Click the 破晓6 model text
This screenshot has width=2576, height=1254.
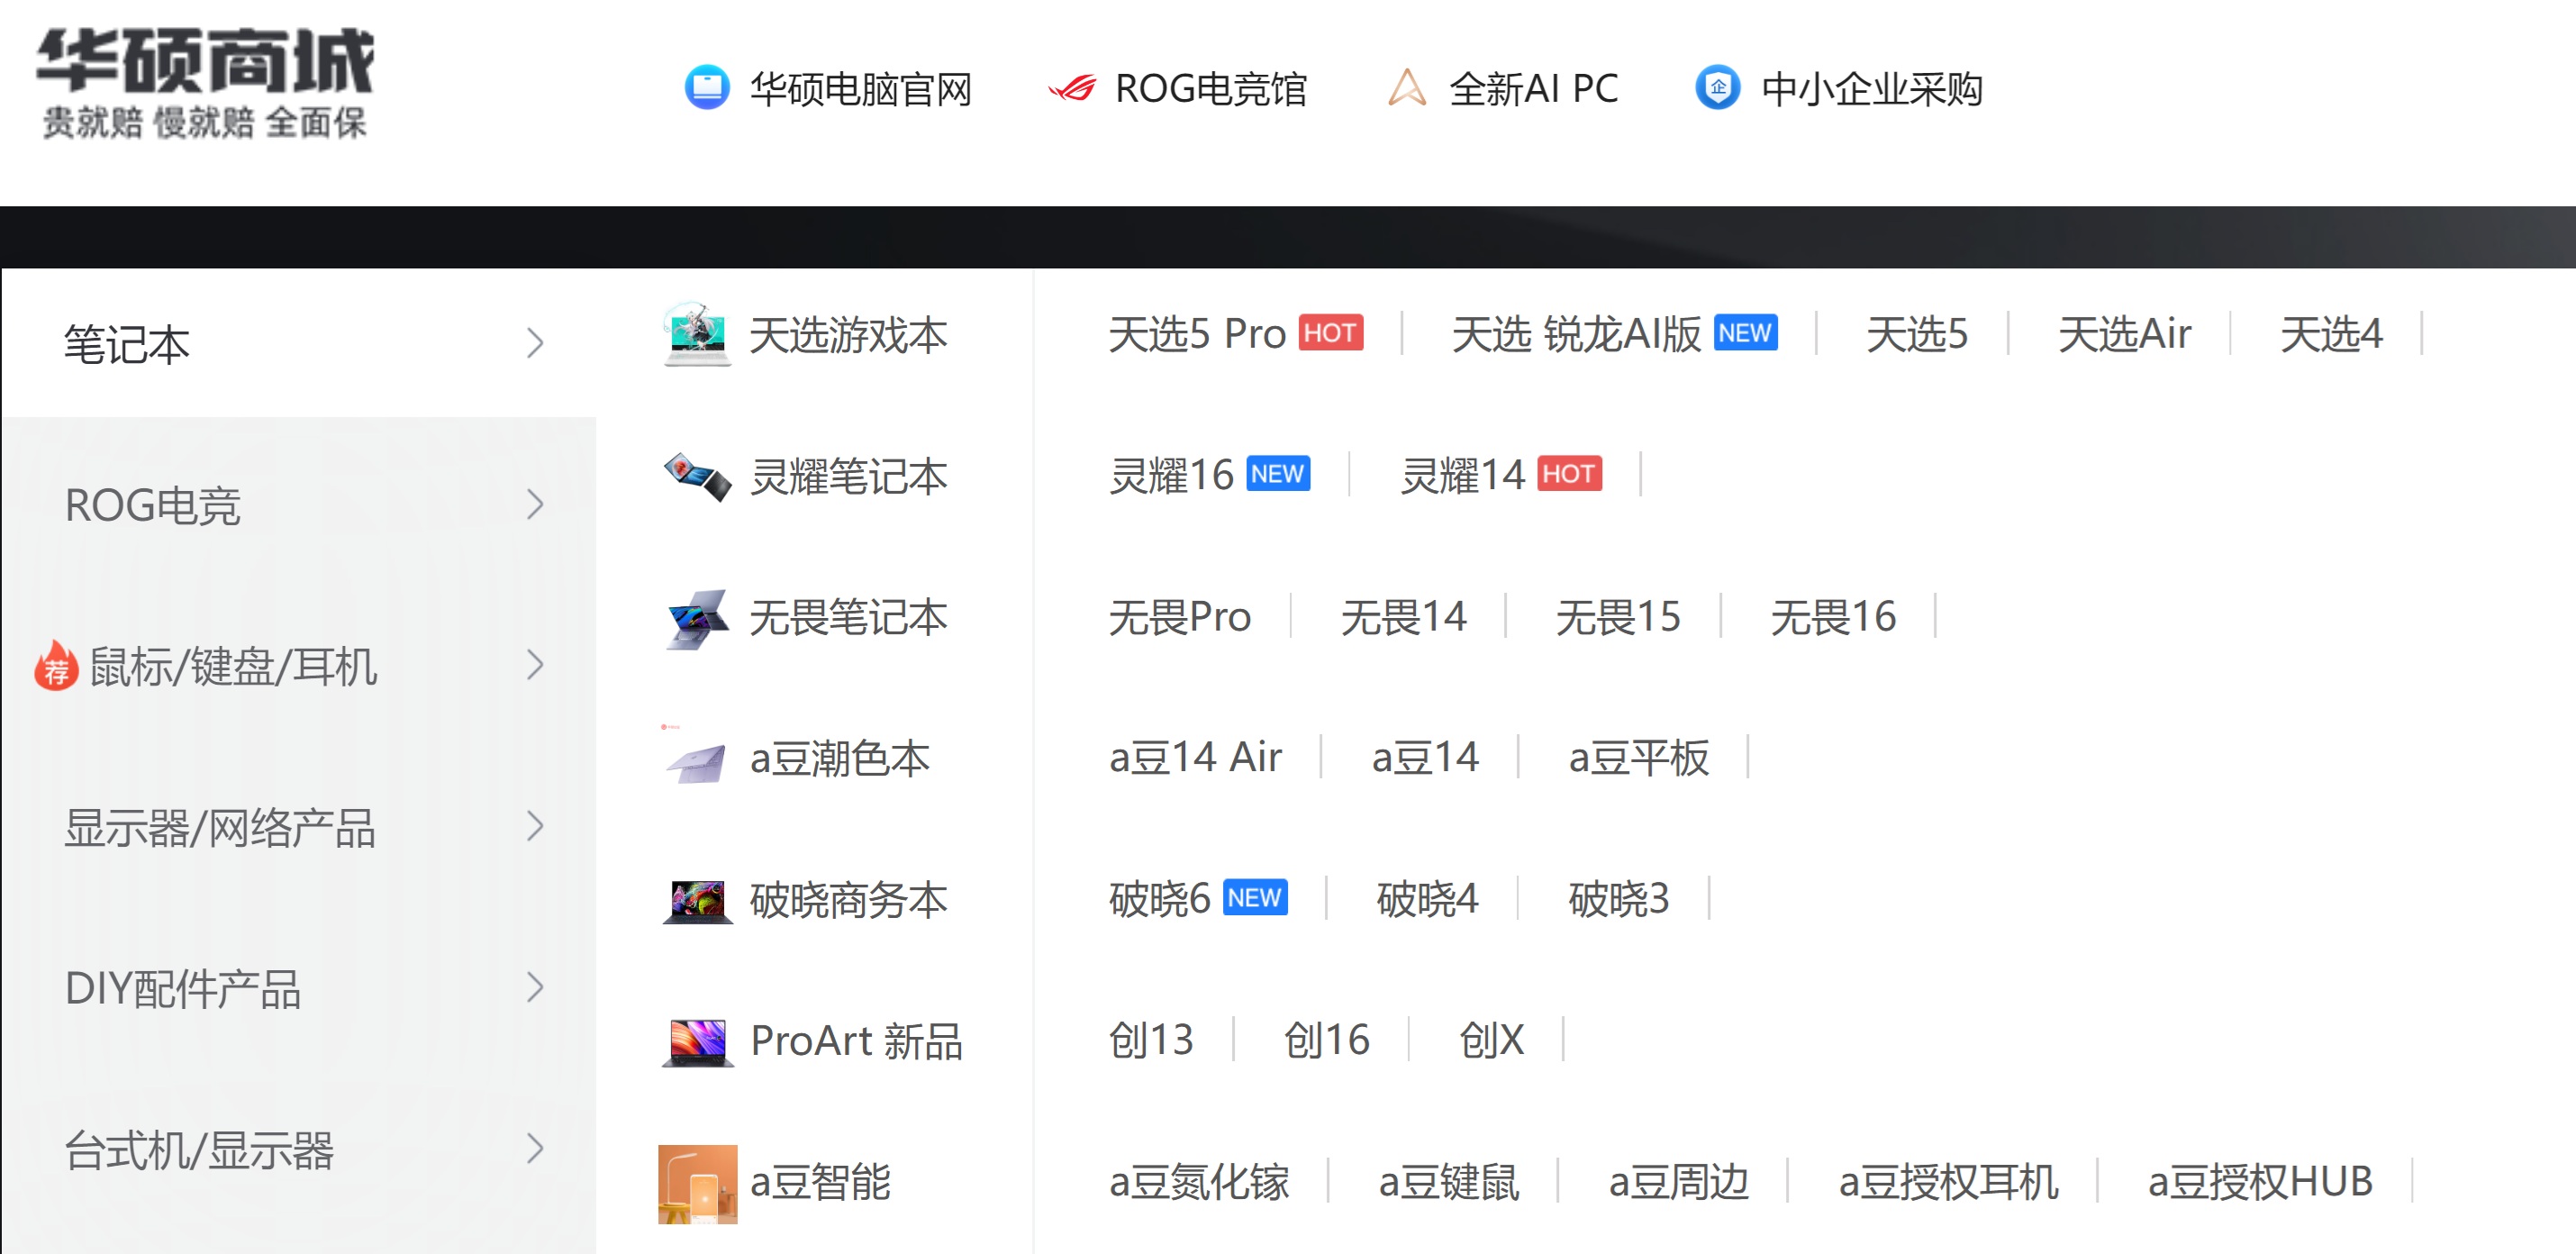pos(1160,899)
